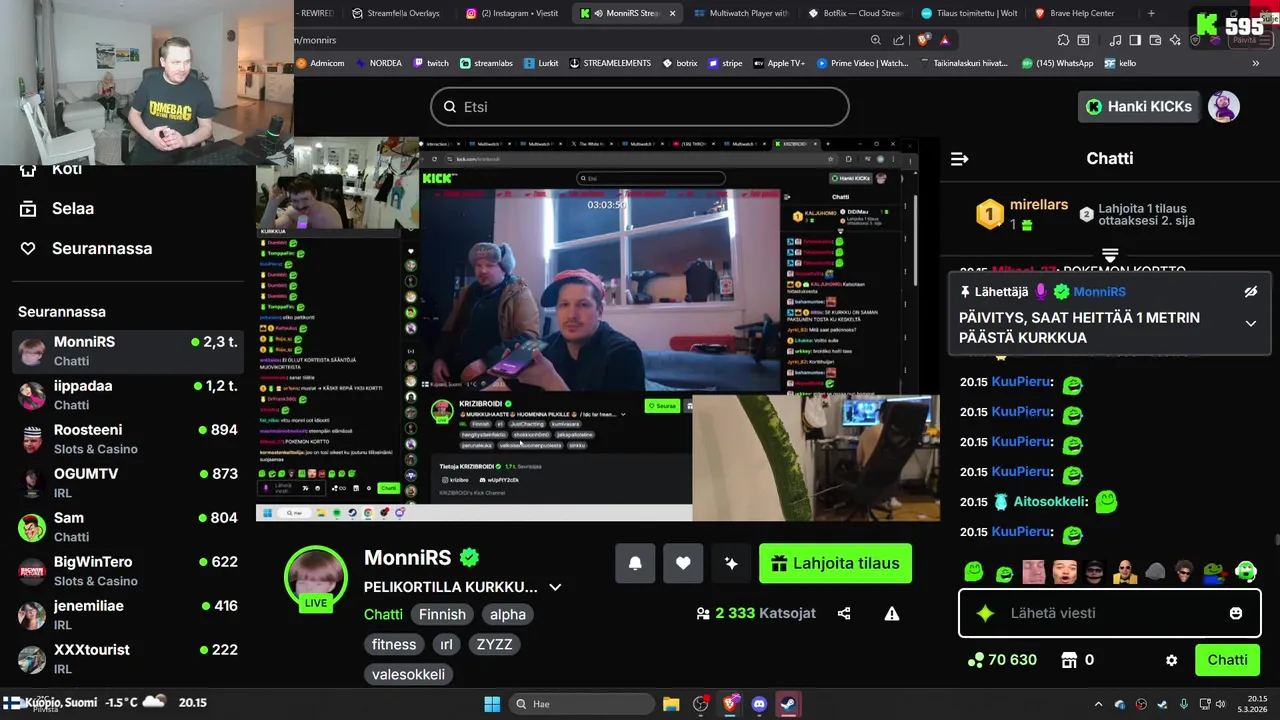1280x720 pixels.
Task: Click the Lahjoita tilaus button
Action: point(835,563)
